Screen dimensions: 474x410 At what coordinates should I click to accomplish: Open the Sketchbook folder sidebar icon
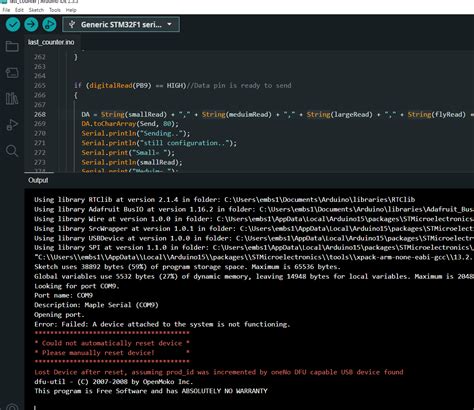click(12, 46)
